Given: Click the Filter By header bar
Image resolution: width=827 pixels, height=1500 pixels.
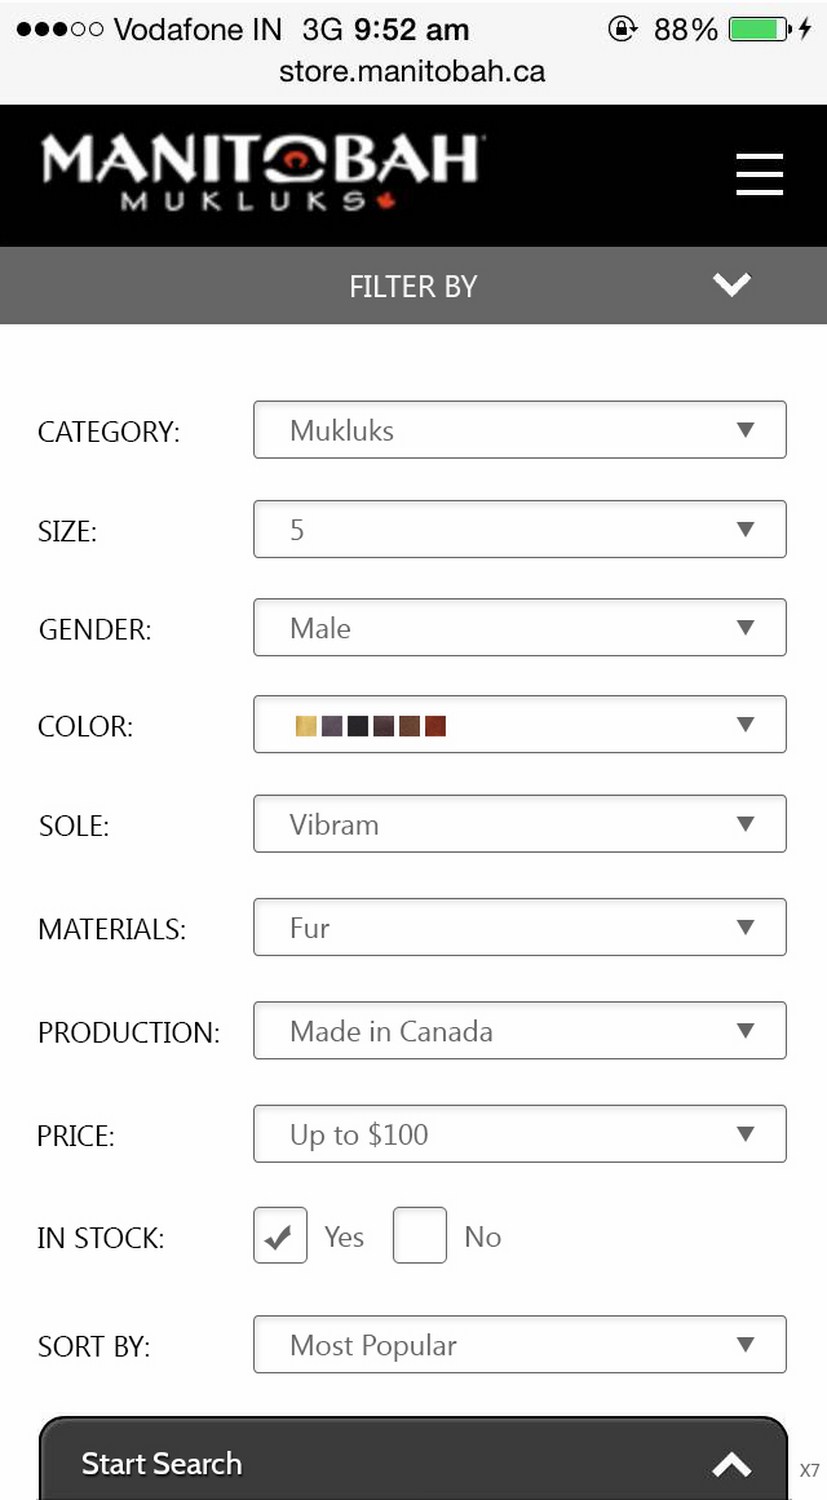Looking at the screenshot, I should (412, 286).
